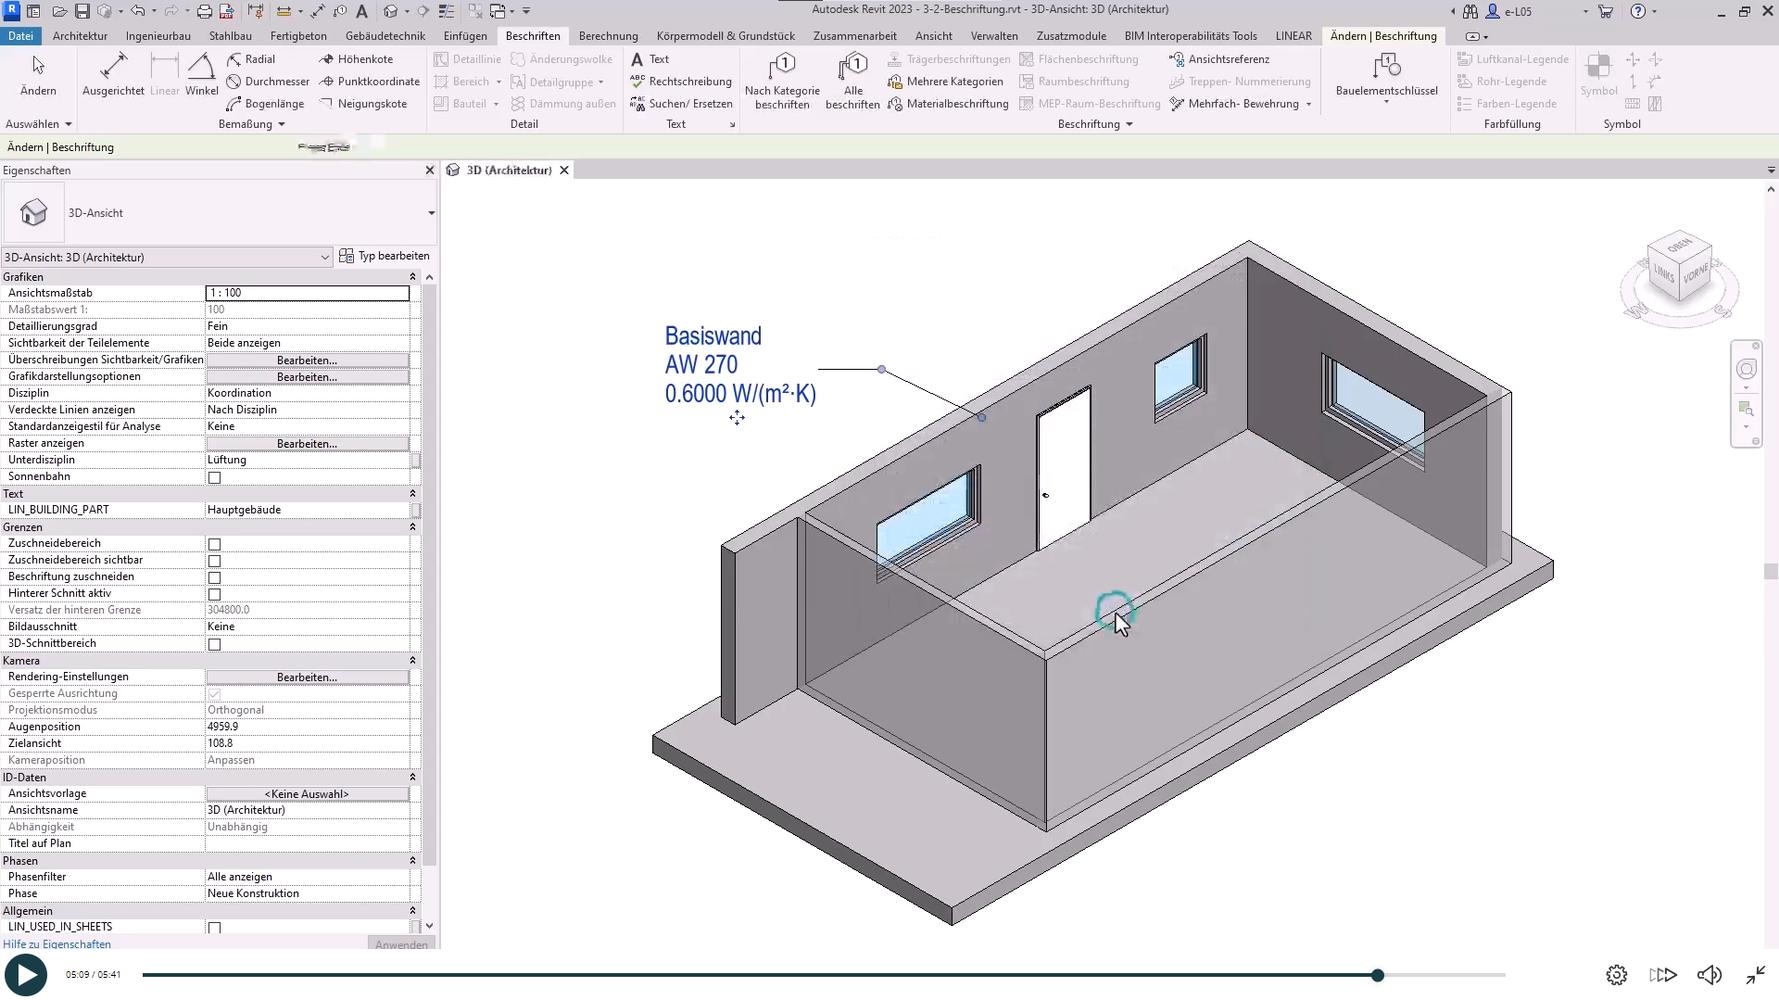Open the Nach Kategorie beschriften tool
The image size is (1779, 1000).
point(782,80)
